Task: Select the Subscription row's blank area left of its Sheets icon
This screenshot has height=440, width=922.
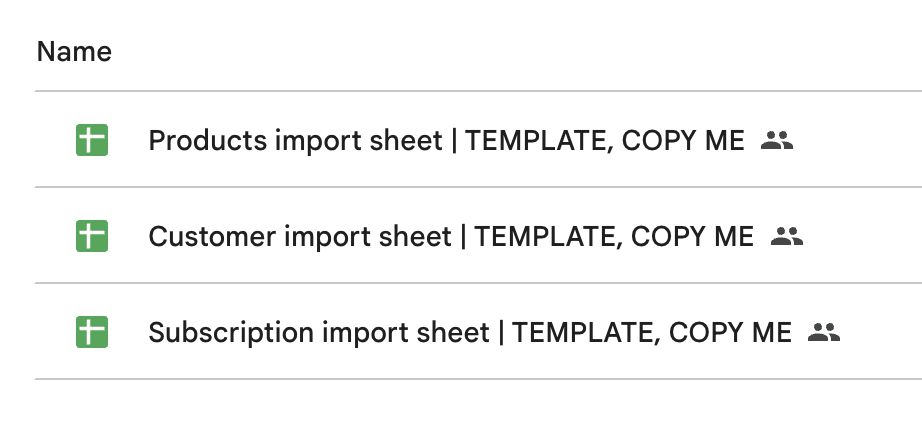Action: (x=52, y=332)
